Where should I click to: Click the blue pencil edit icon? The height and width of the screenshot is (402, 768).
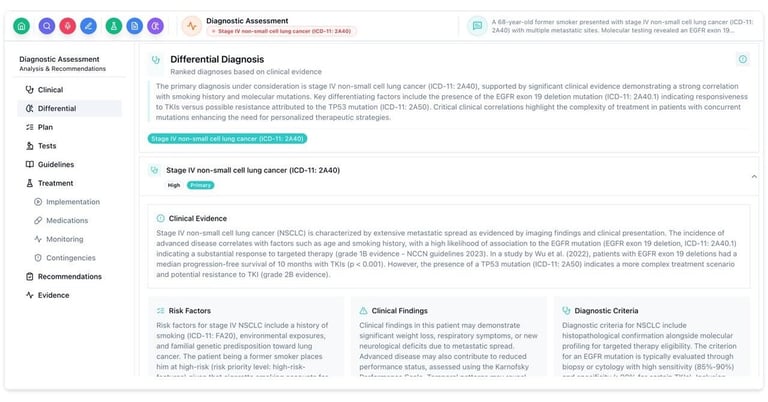coord(88,26)
